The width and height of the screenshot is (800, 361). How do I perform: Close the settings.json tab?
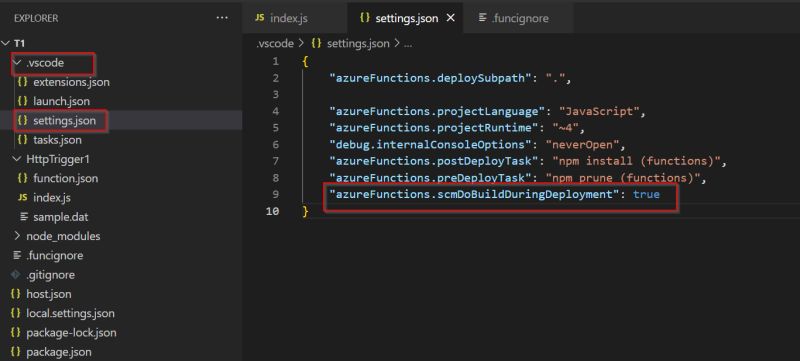(x=451, y=18)
